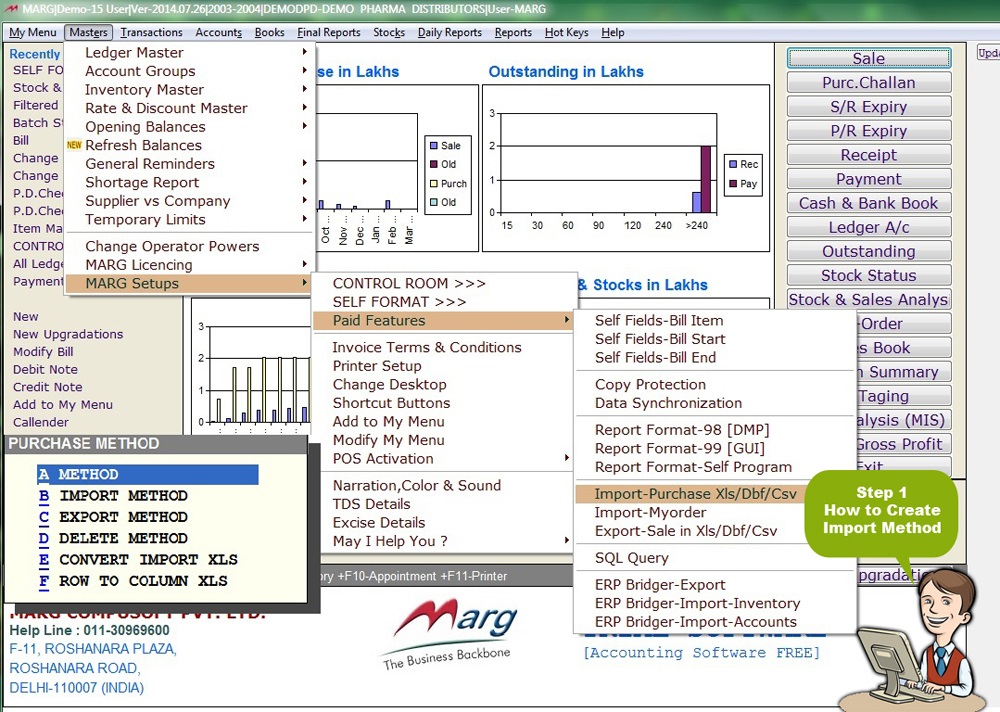Click the Receipt button
The height and width of the screenshot is (712, 1000).
click(x=869, y=154)
